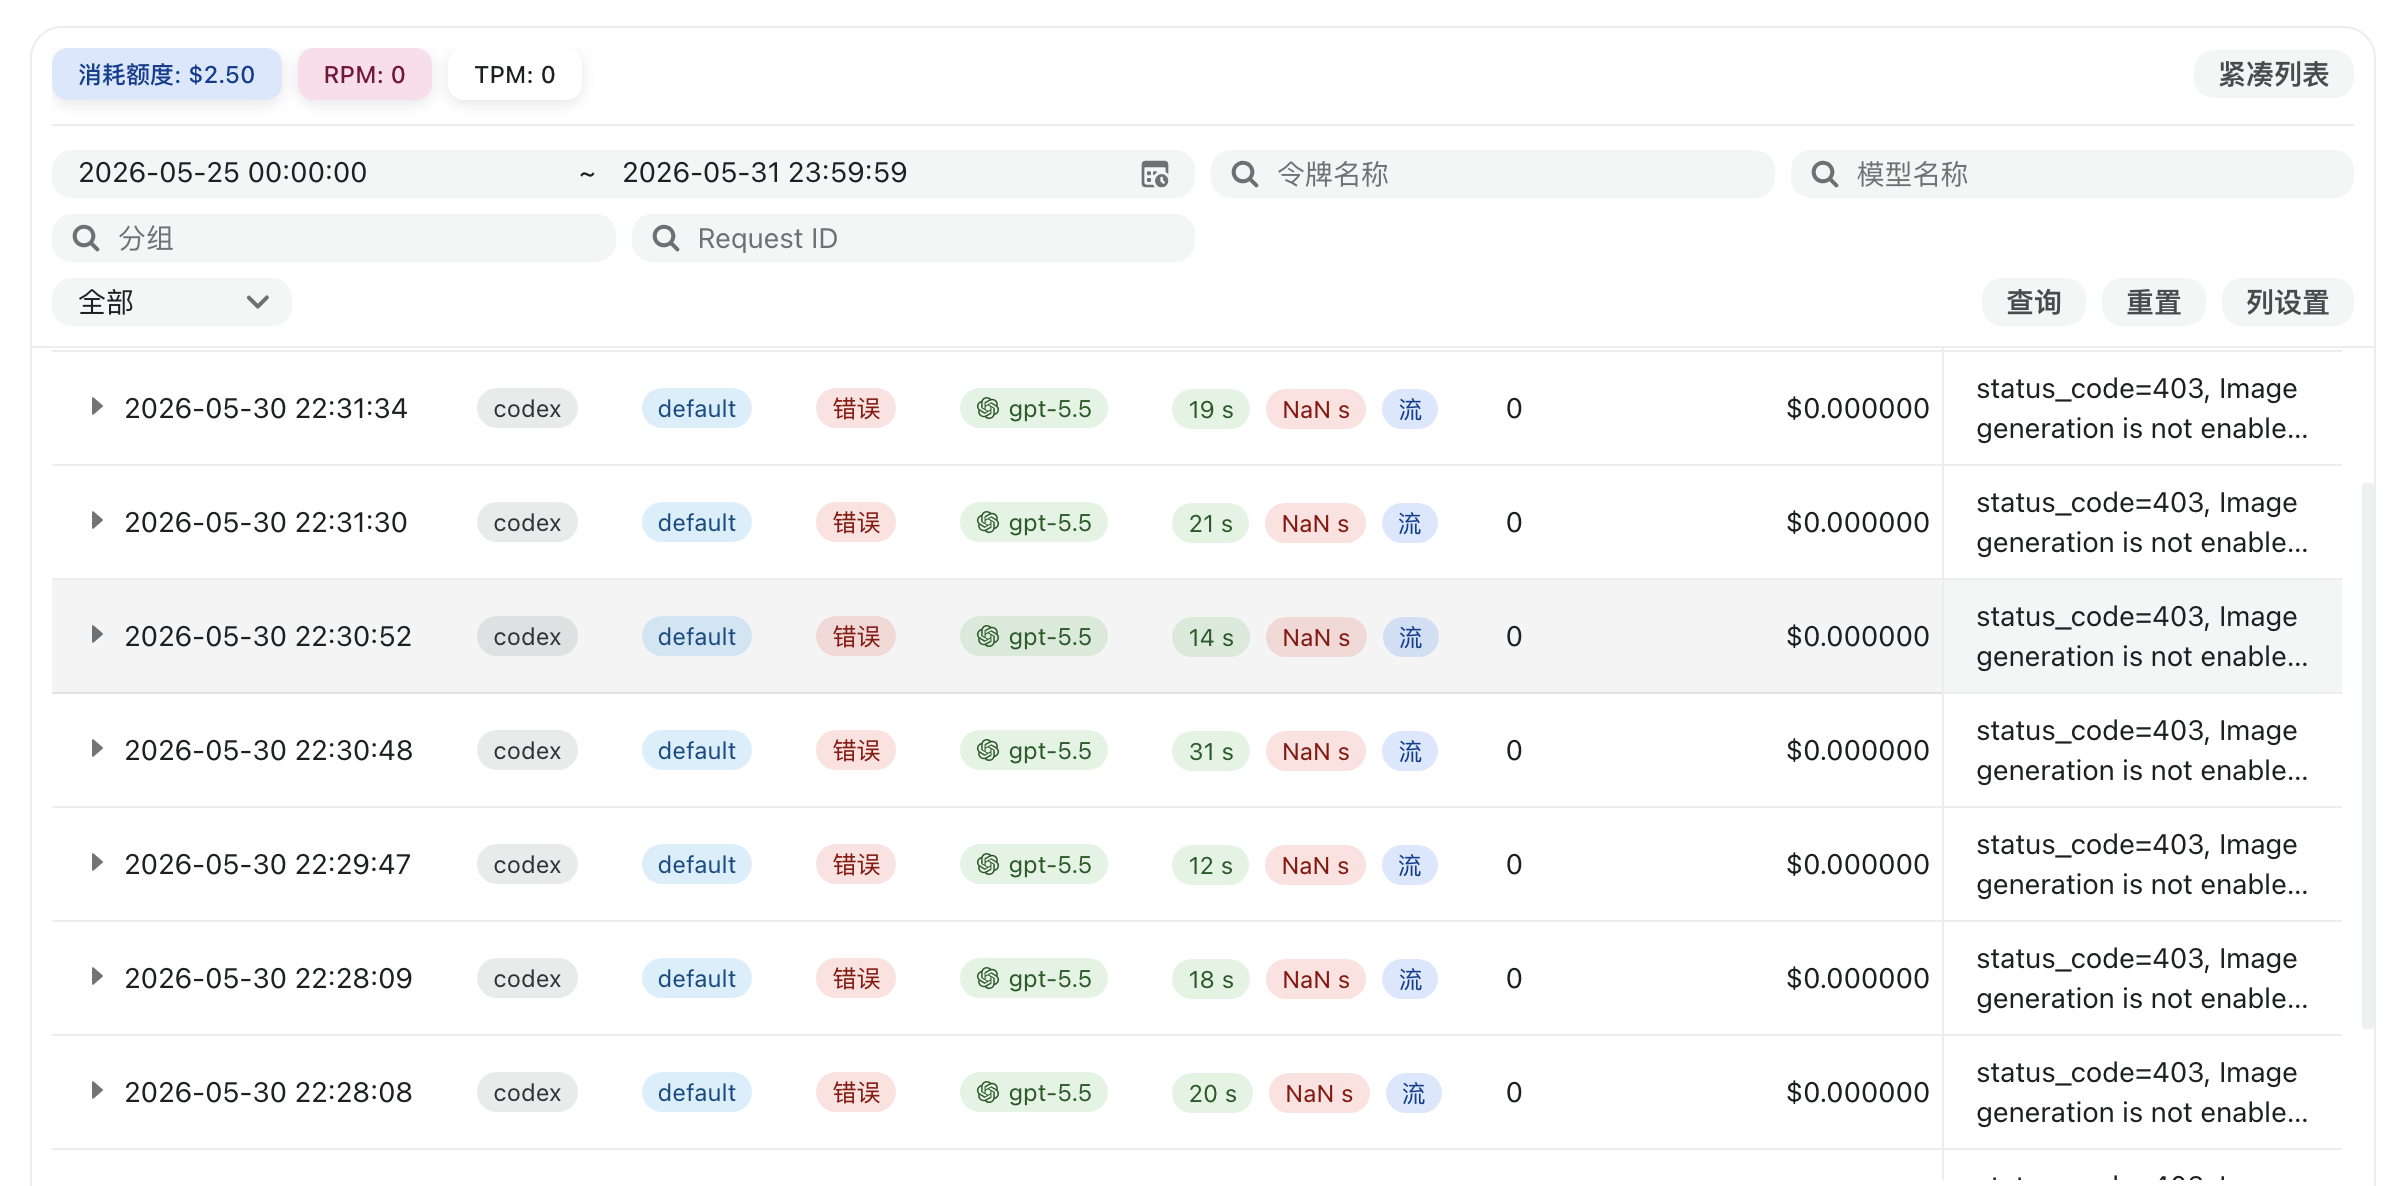Expand the 2026-05-30 22:30:48 log row
2392x1186 pixels.
click(96, 749)
